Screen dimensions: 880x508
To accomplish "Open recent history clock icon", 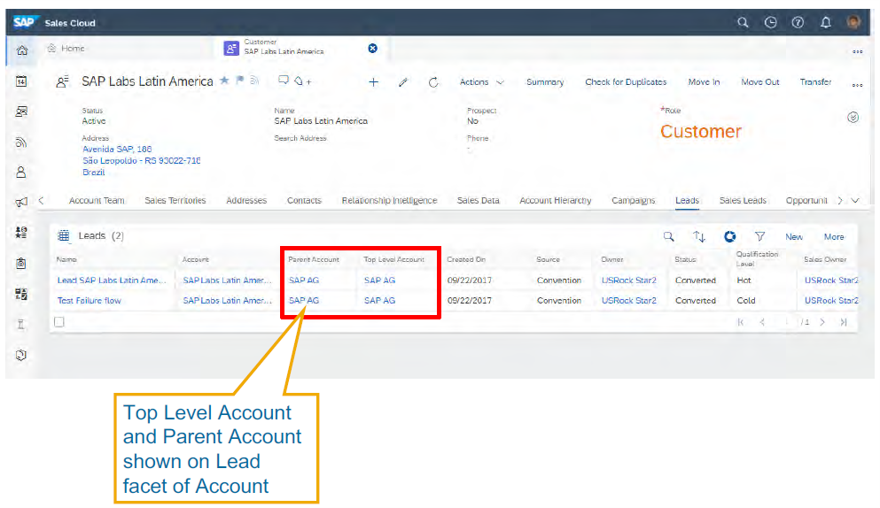I will pos(770,22).
